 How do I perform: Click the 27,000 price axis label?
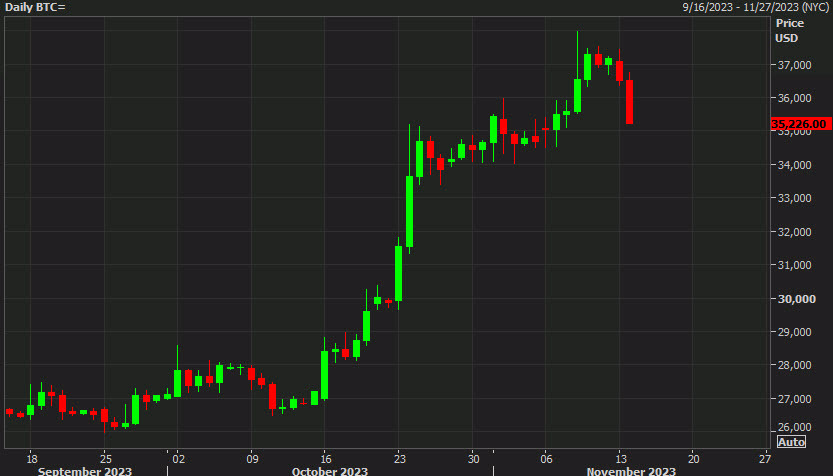pos(794,398)
